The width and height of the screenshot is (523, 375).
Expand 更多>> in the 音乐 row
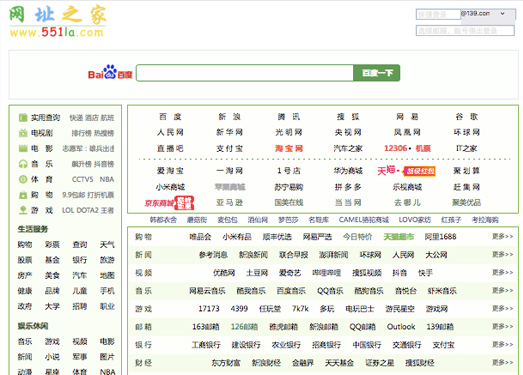(x=502, y=291)
